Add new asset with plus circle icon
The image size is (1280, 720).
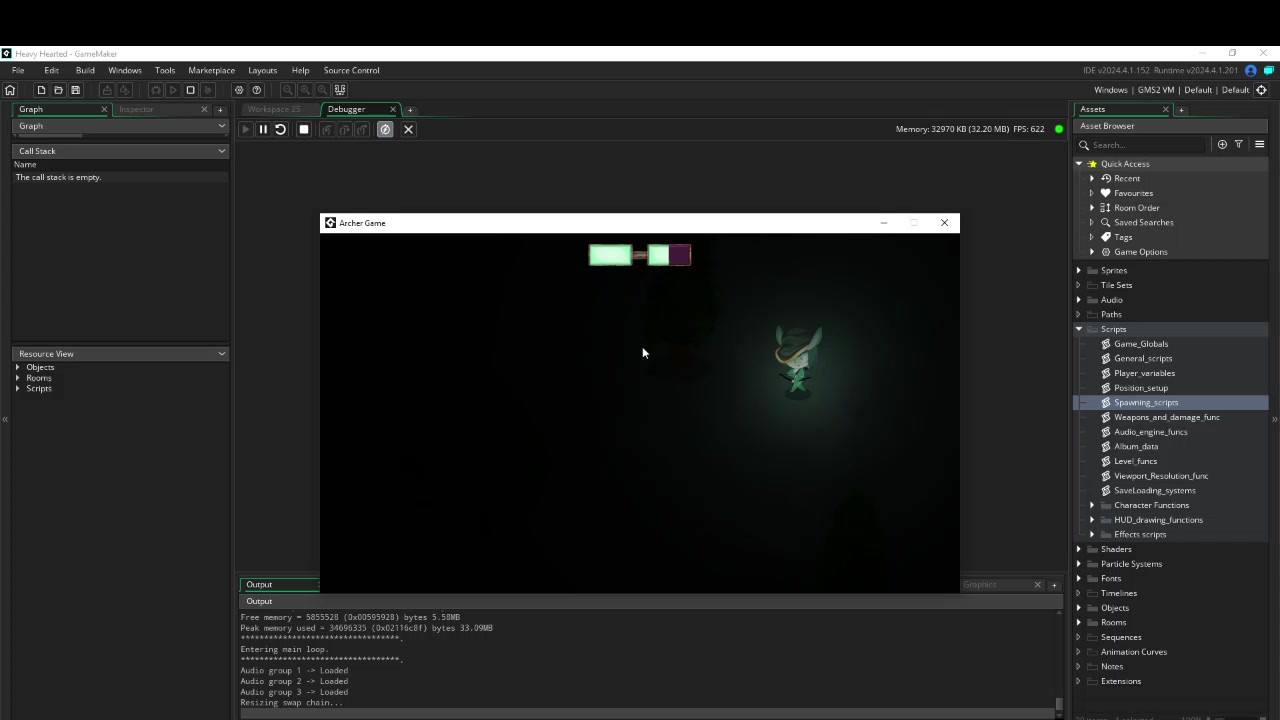[1222, 144]
